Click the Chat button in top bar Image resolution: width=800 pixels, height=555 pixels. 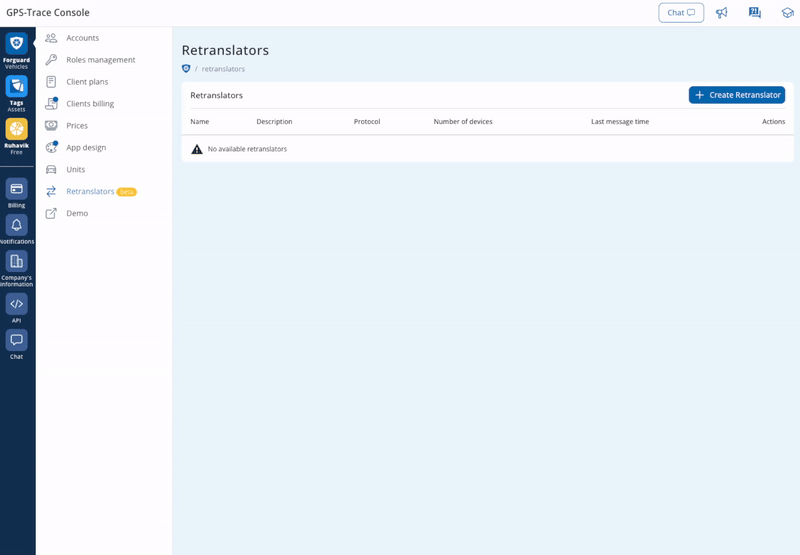click(681, 13)
